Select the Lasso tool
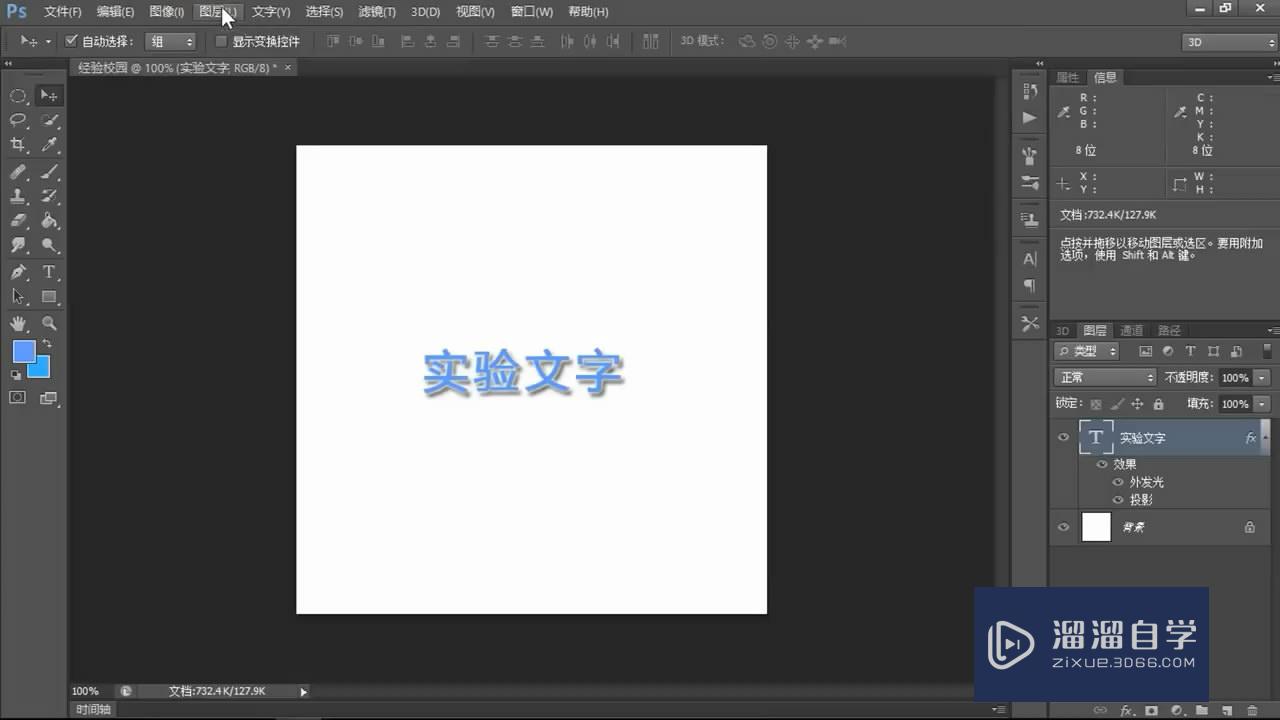Viewport: 1280px width, 720px height. coord(18,120)
